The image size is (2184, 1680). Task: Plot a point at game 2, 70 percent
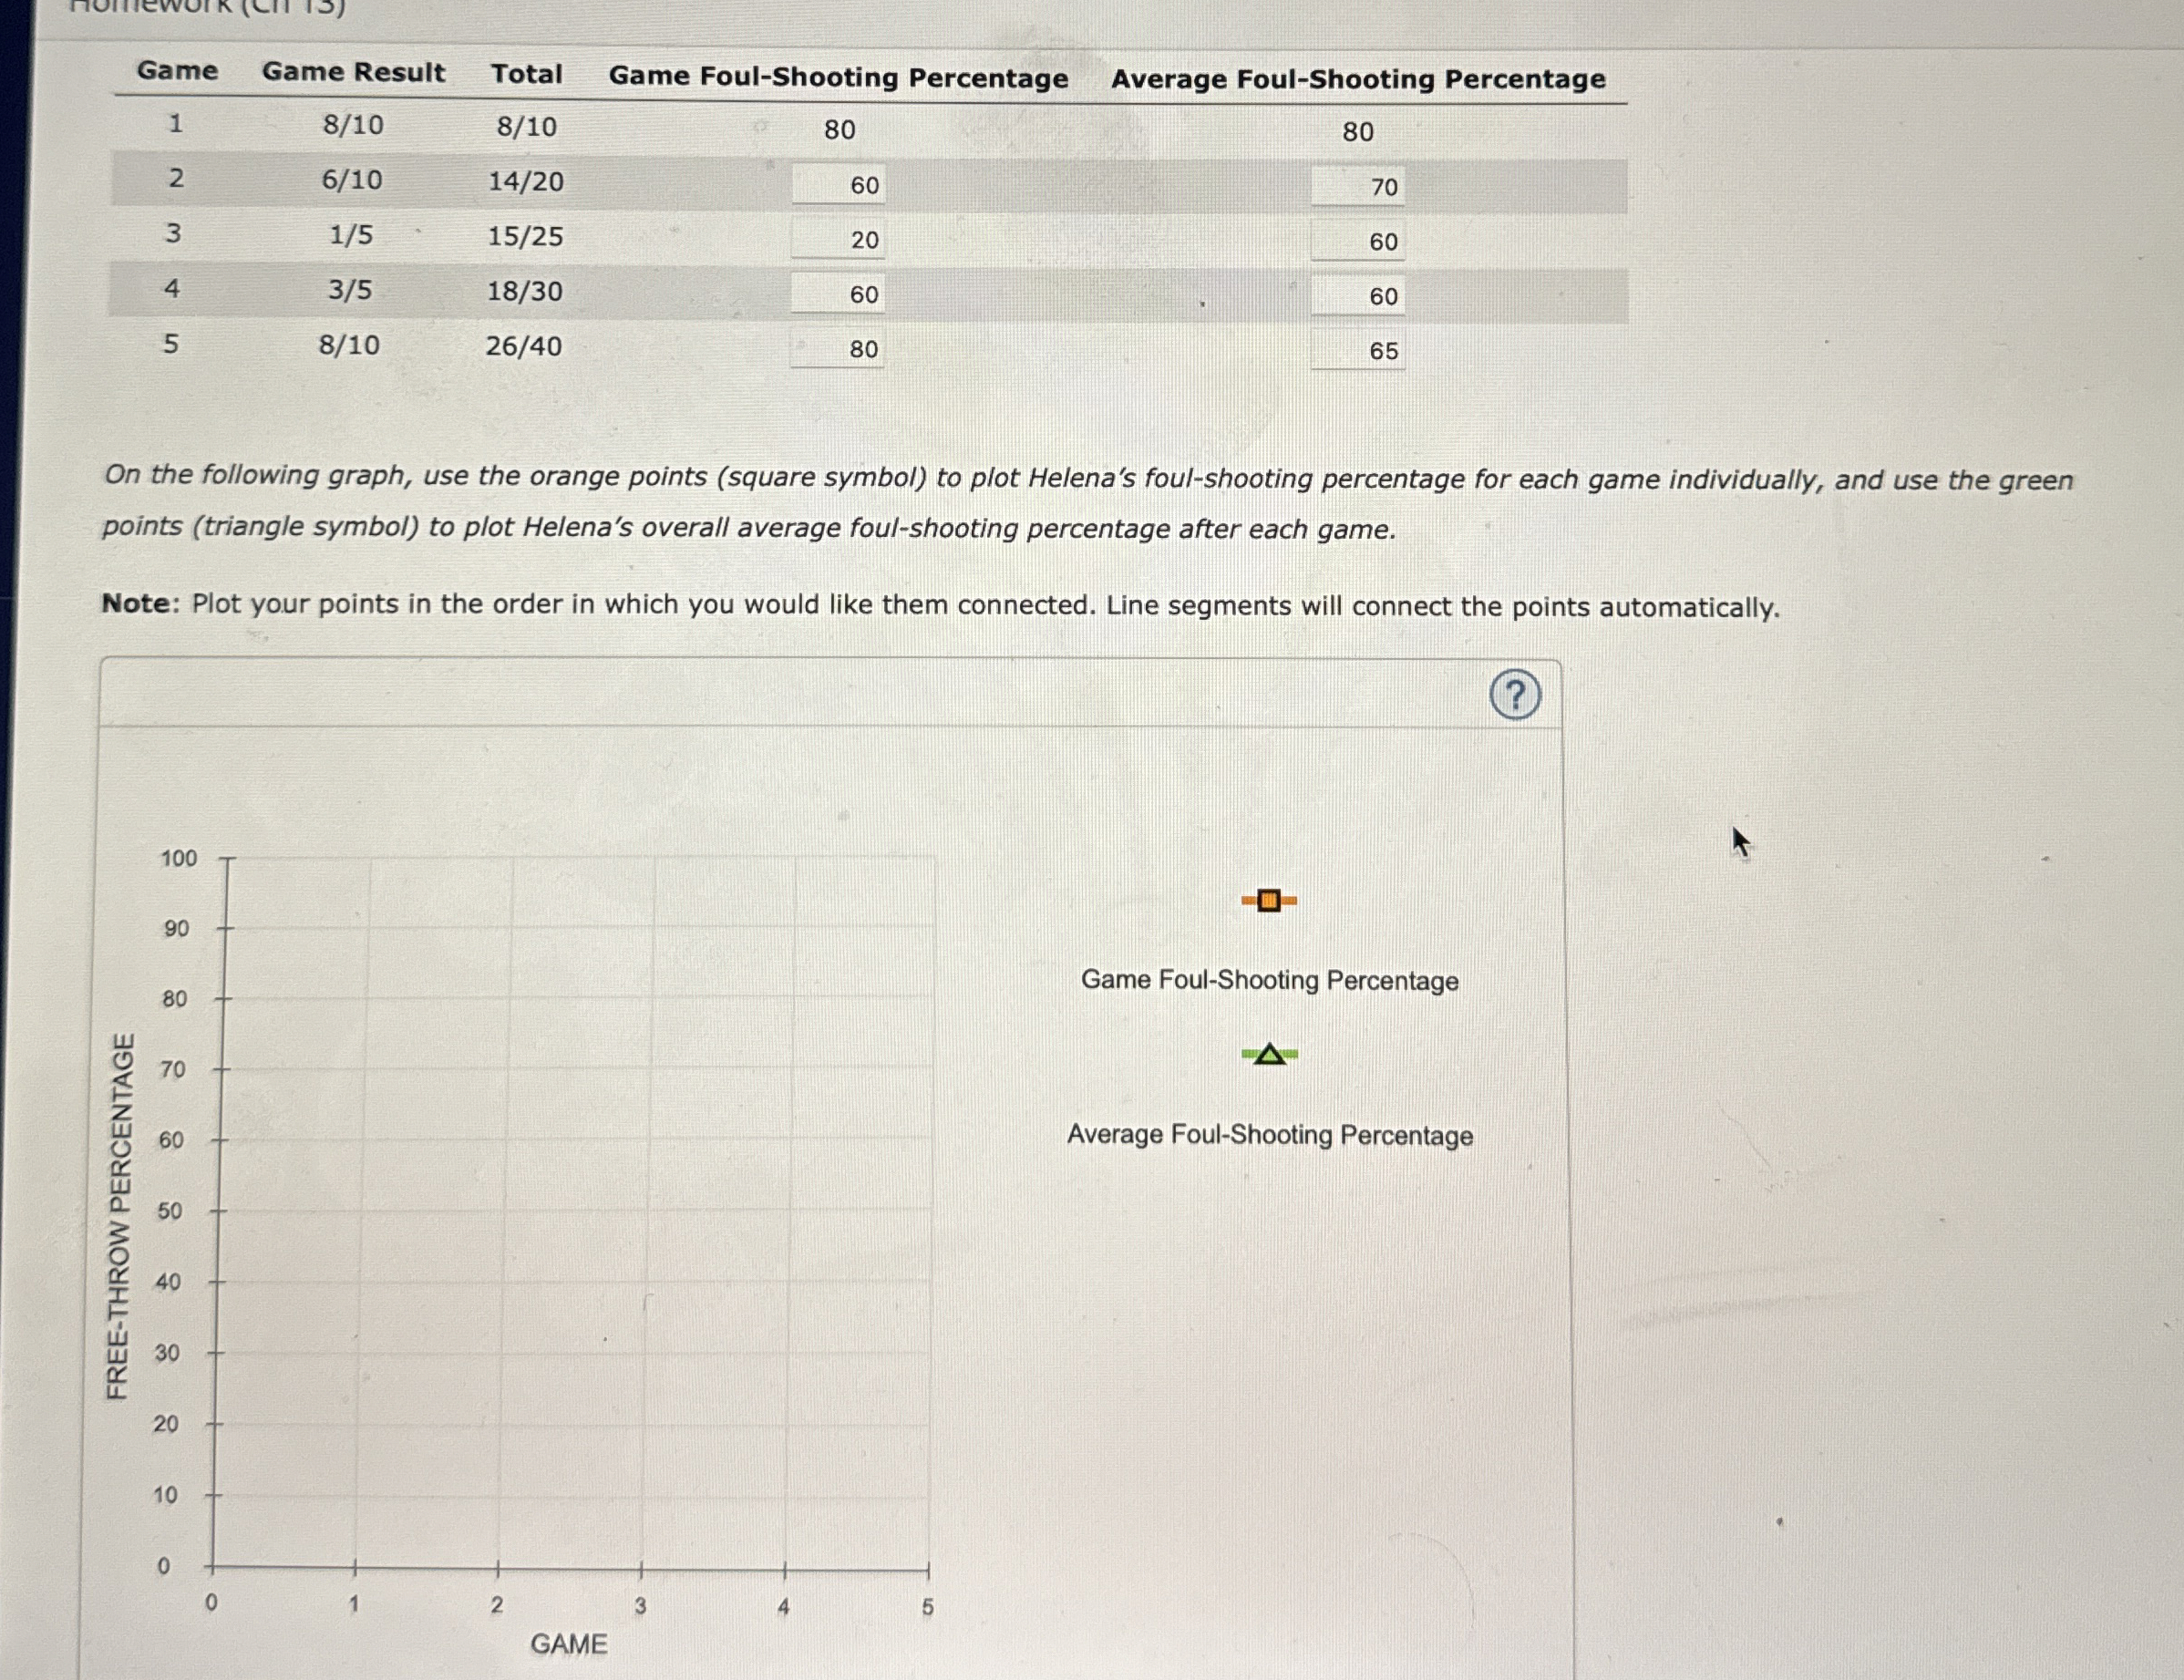click(x=510, y=1069)
